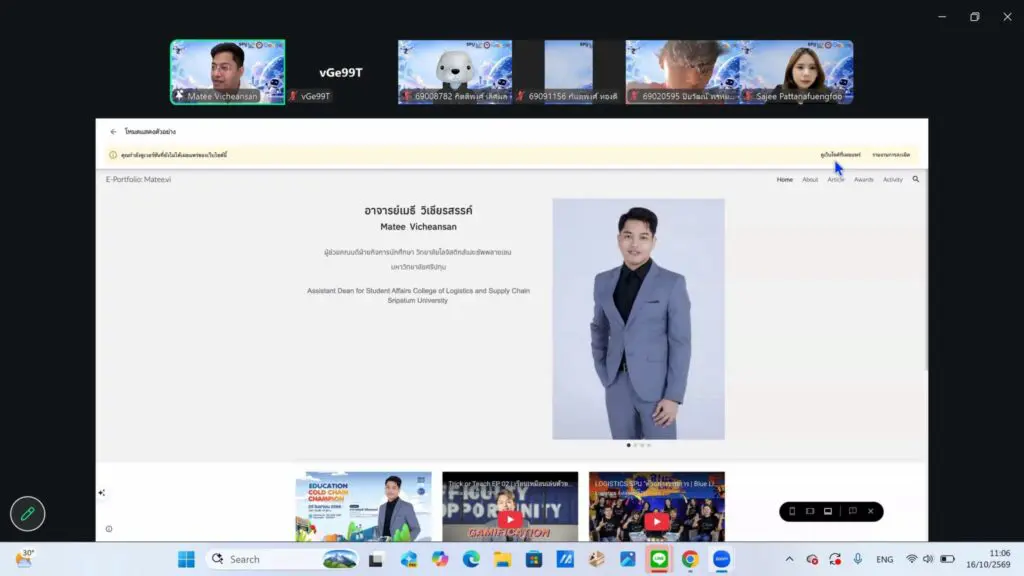The image size is (1024, 576).
Task: Select participant tile labeled 69008782
Action: pos(455,72)
